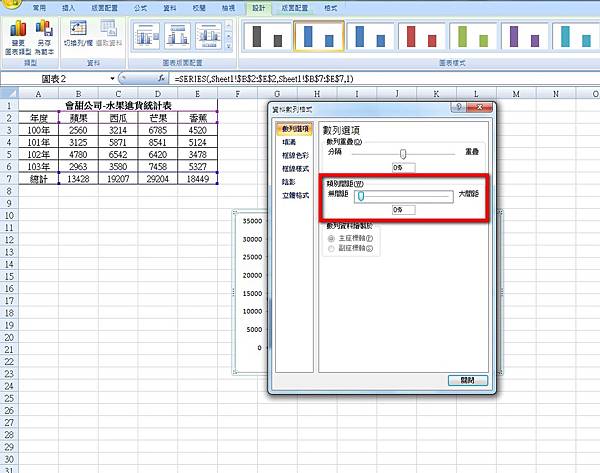Apply the green chart style

click(473, 36)
